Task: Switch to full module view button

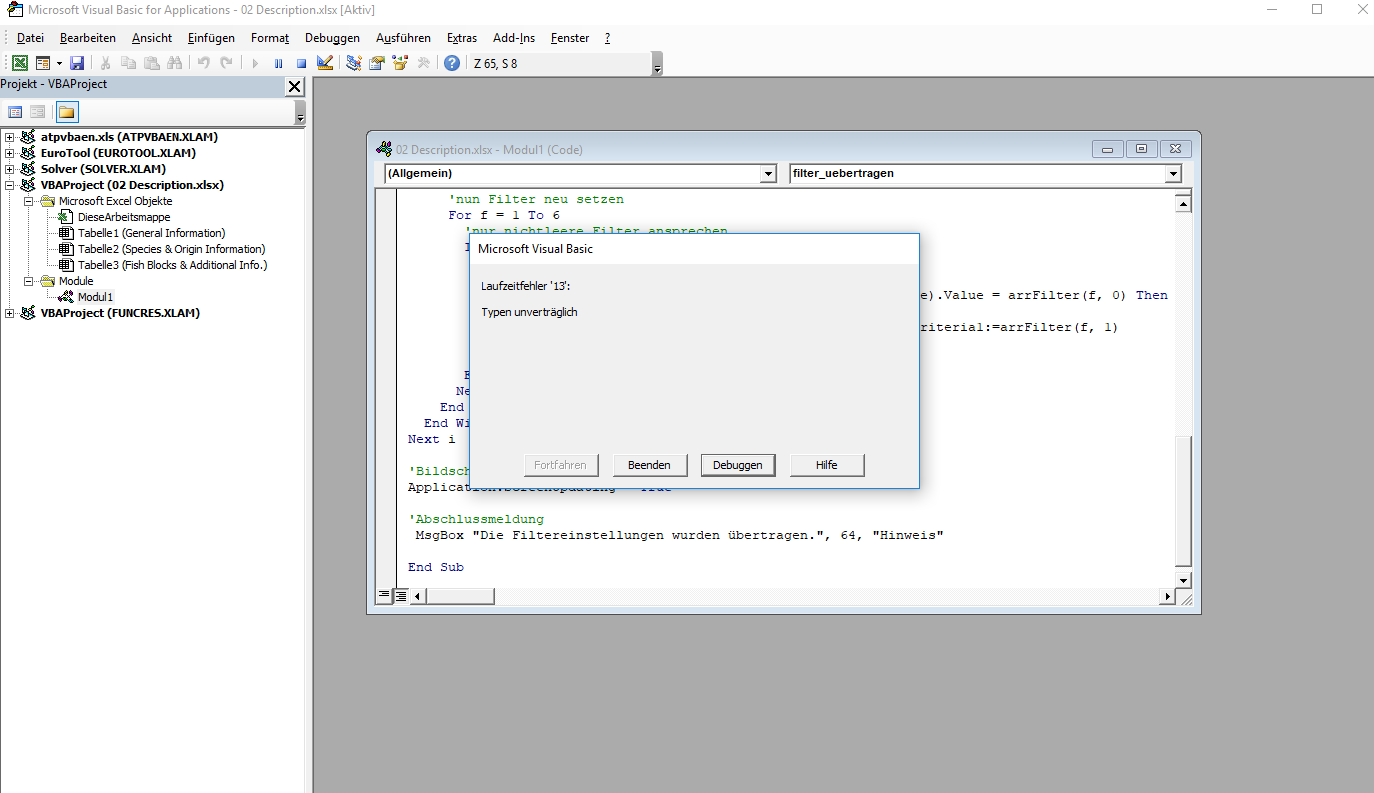Action: click(401, 596)
